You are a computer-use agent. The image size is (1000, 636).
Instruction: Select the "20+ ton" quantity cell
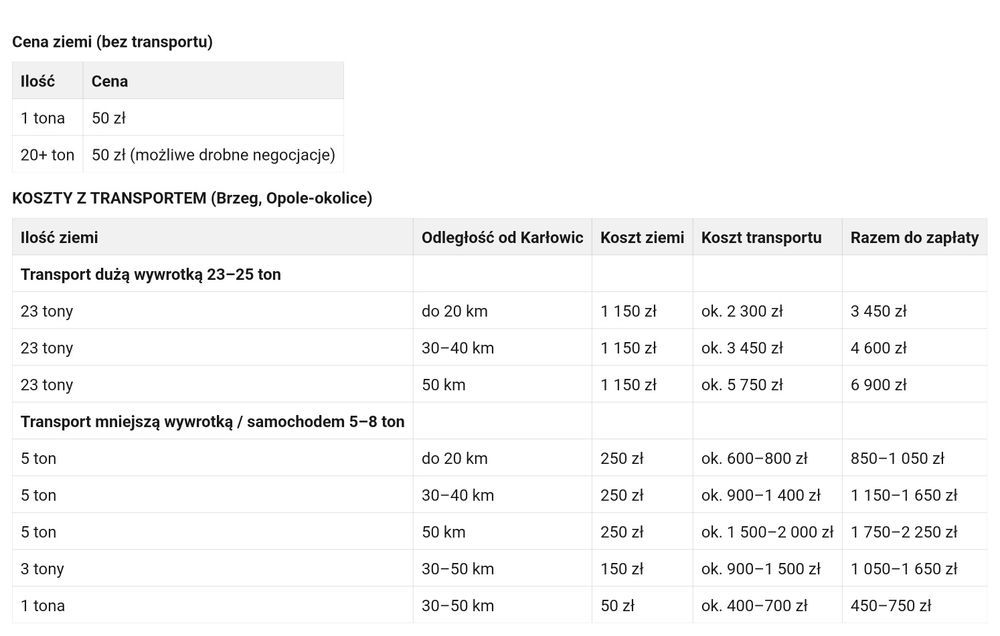point(48,155)
